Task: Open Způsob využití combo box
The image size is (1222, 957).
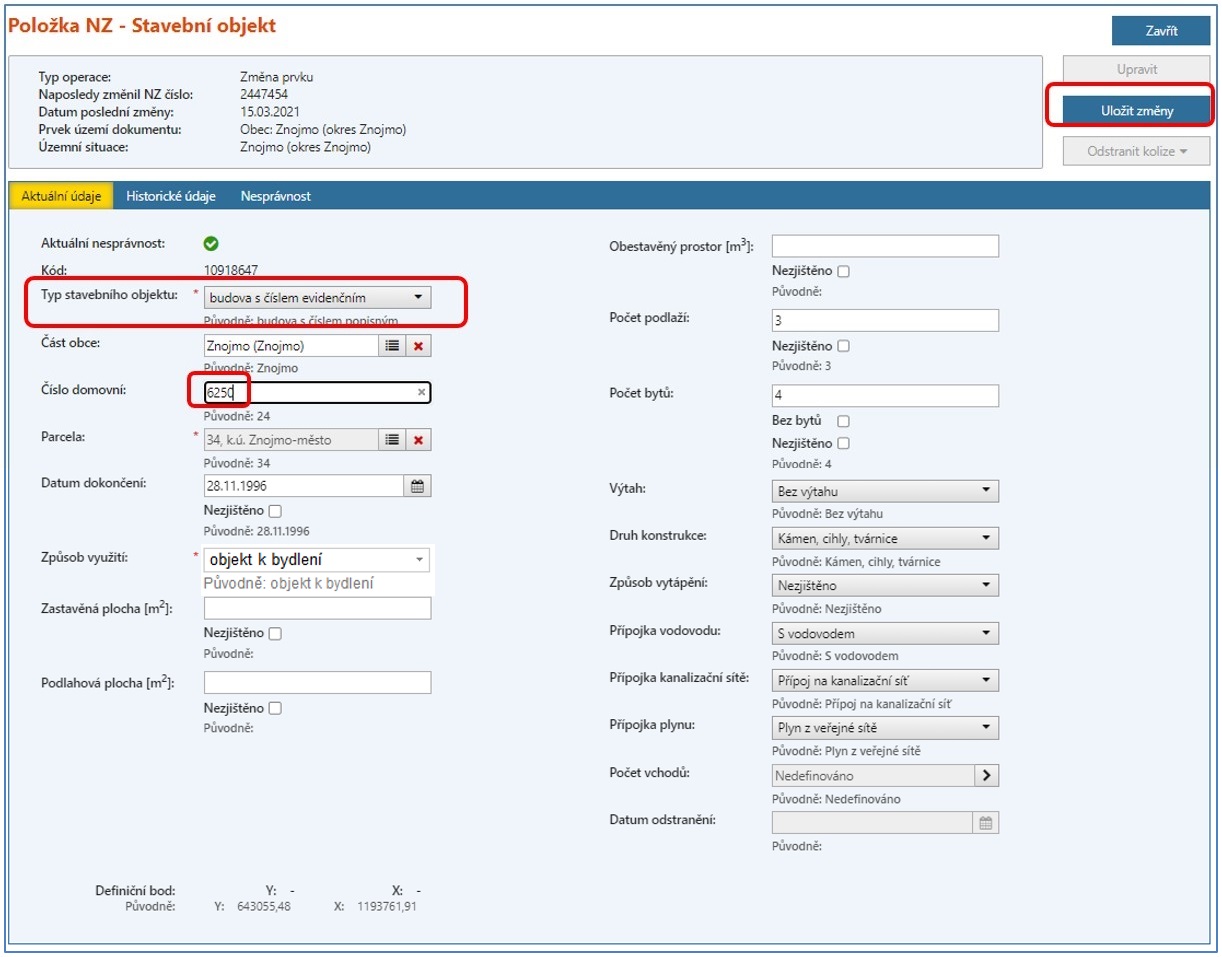Action: coord(317,560)
